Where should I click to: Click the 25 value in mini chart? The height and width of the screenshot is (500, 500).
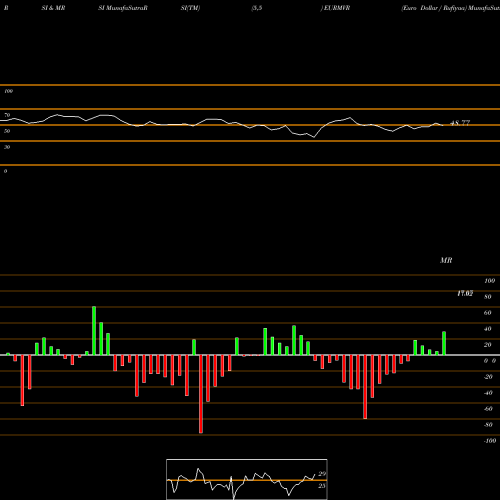pyautogui.click(x=322, y=486)
